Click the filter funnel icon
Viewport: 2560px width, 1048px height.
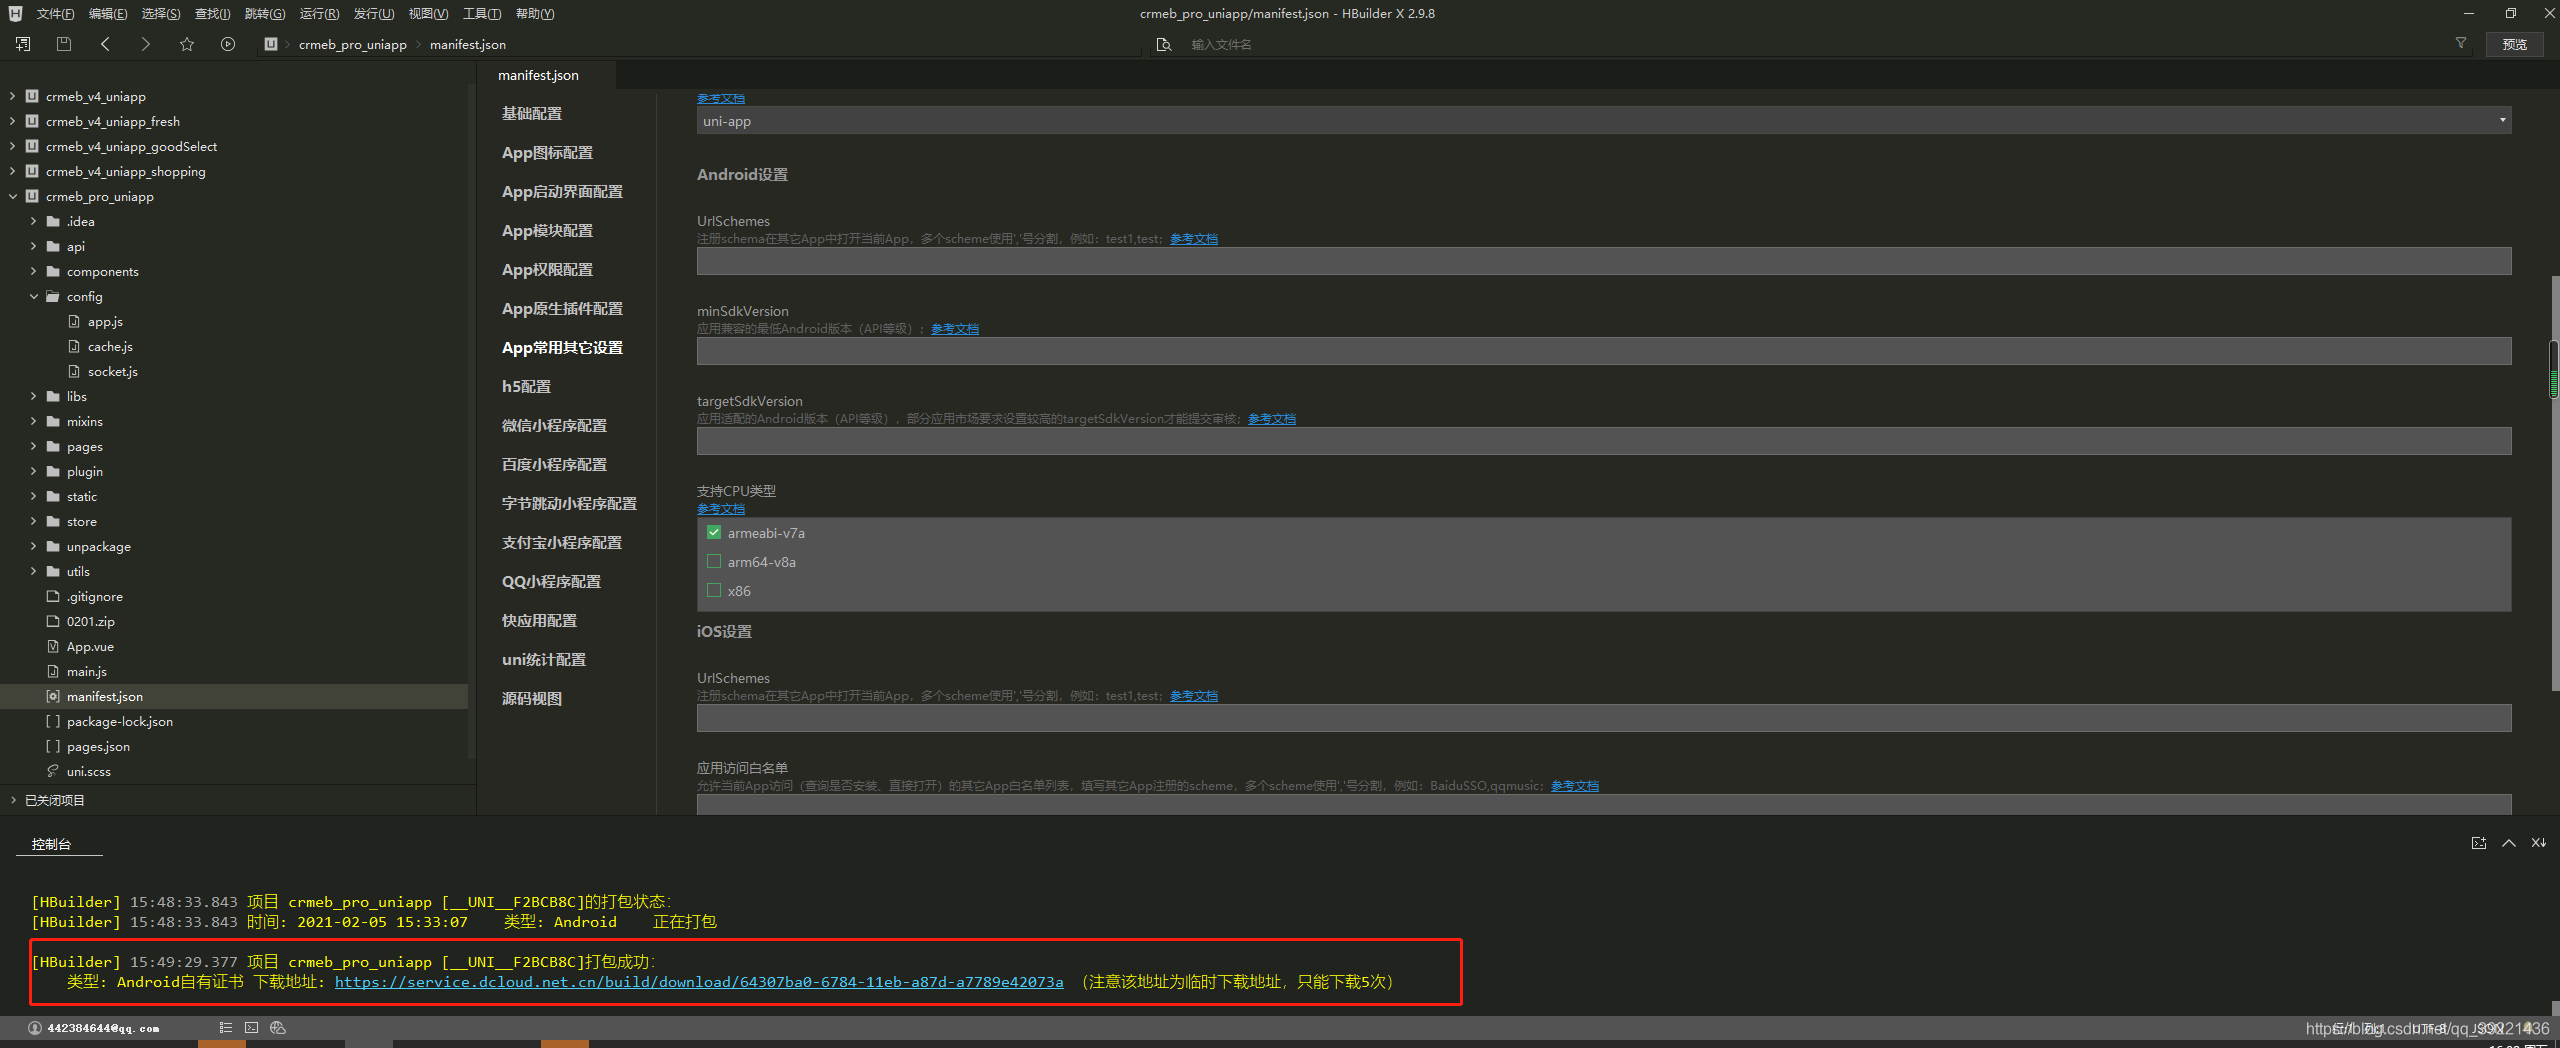pyautogui.click(x=2461, y=43)
